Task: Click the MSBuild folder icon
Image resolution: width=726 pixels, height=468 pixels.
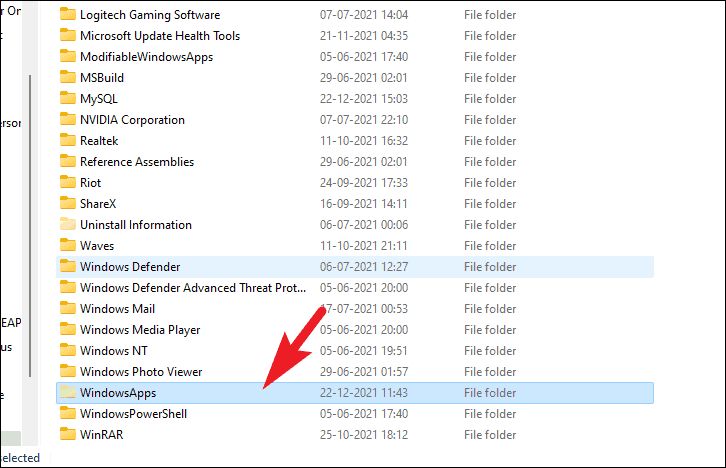Action: tap(68, 77)
